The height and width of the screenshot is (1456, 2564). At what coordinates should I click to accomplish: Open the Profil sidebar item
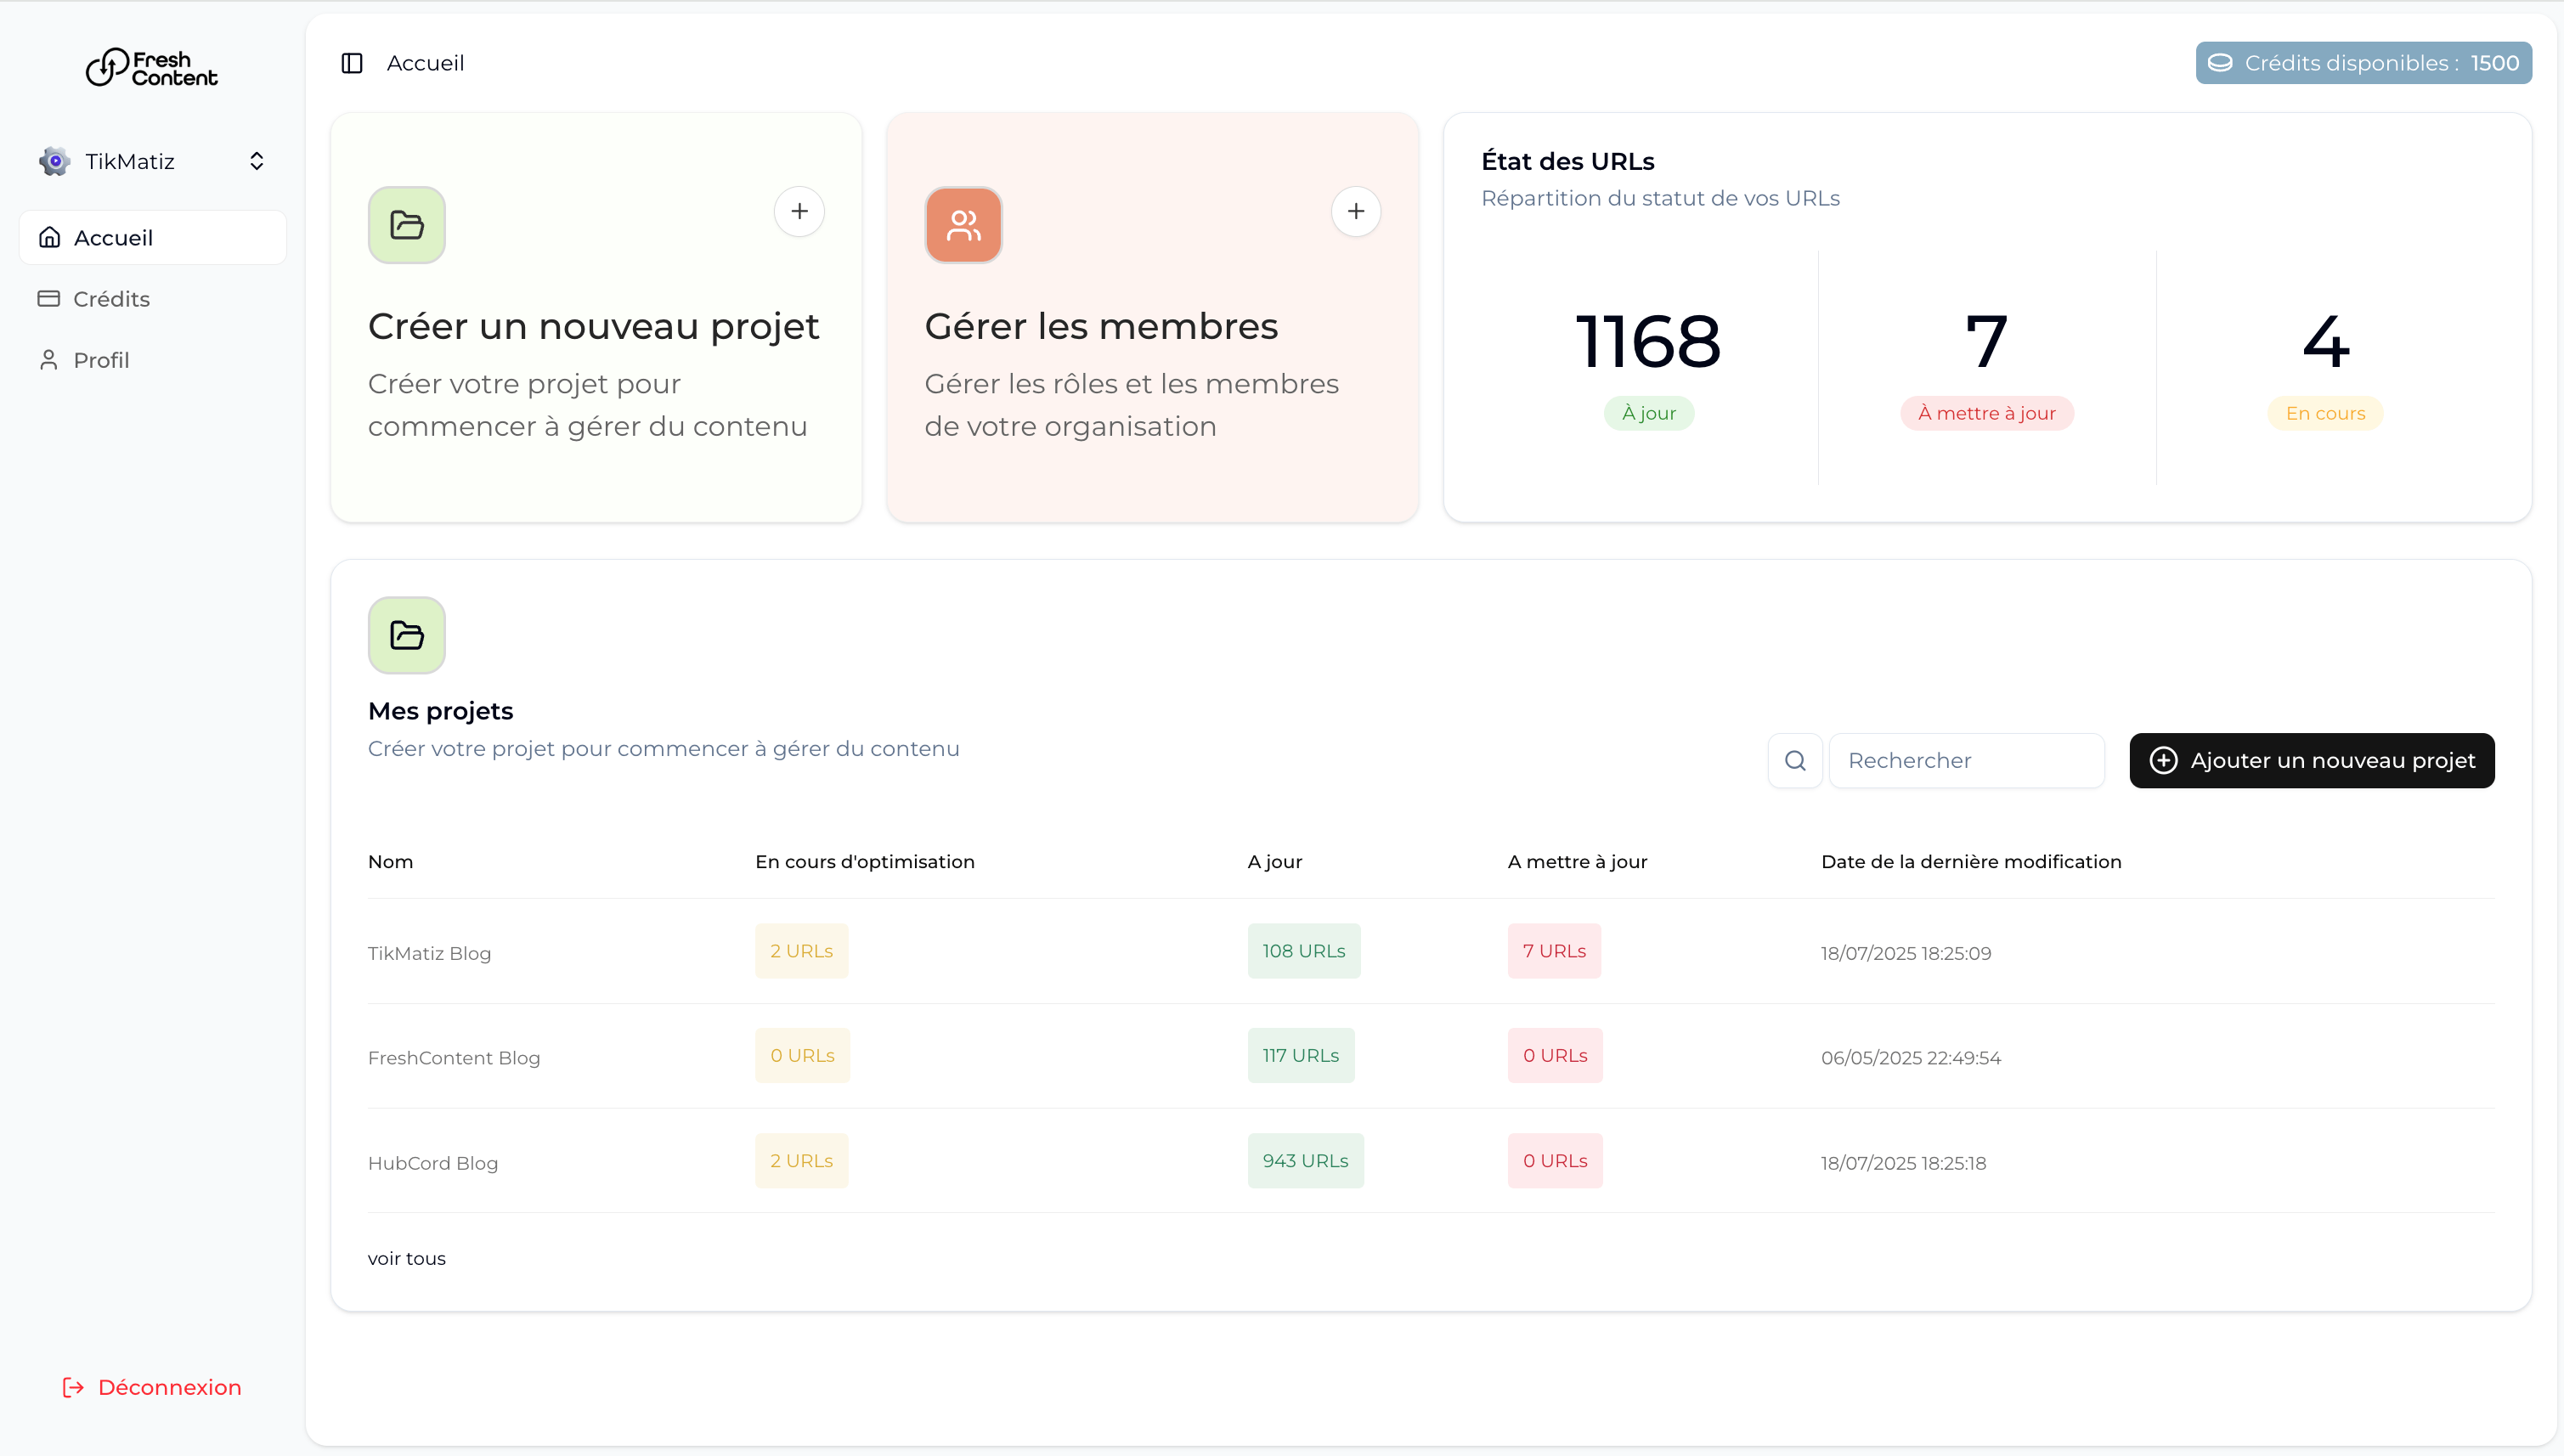pos(153,359)
